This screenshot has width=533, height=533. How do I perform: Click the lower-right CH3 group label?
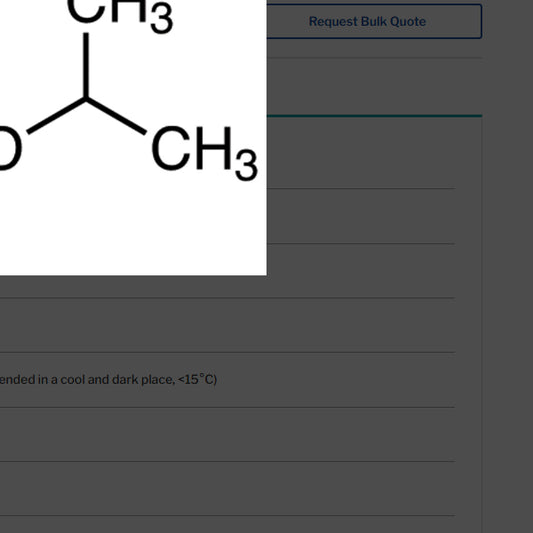(x=205, y=153)
